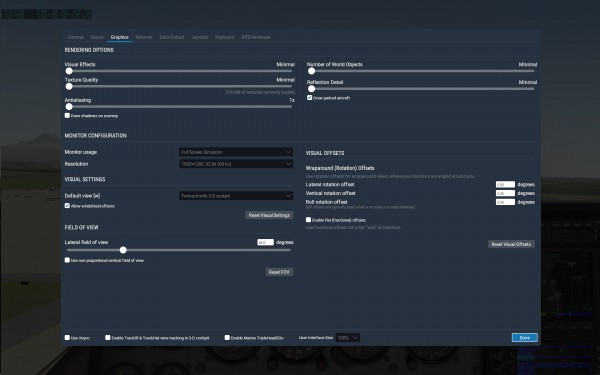Check Use non-proportional vertical field of view
Viewport: 600px width, 375px height.
[67, 260]
